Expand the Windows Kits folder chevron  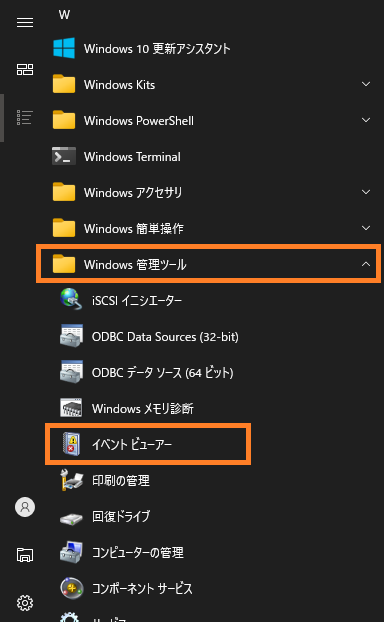pyautogui.click(x=366, y=84)
